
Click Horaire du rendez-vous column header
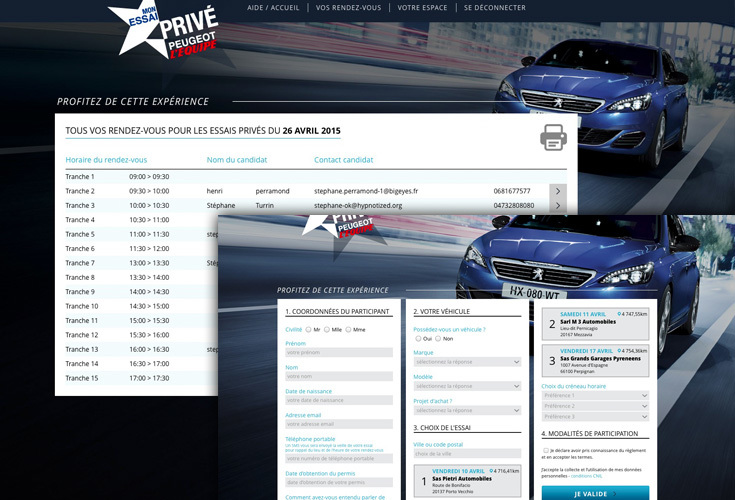(106, 160)
